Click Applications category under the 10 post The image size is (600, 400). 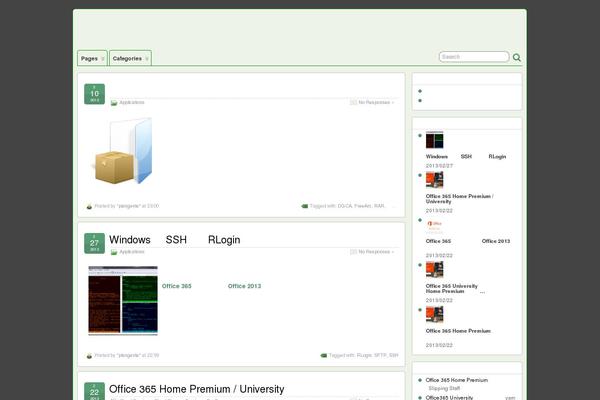pos(132,103)
